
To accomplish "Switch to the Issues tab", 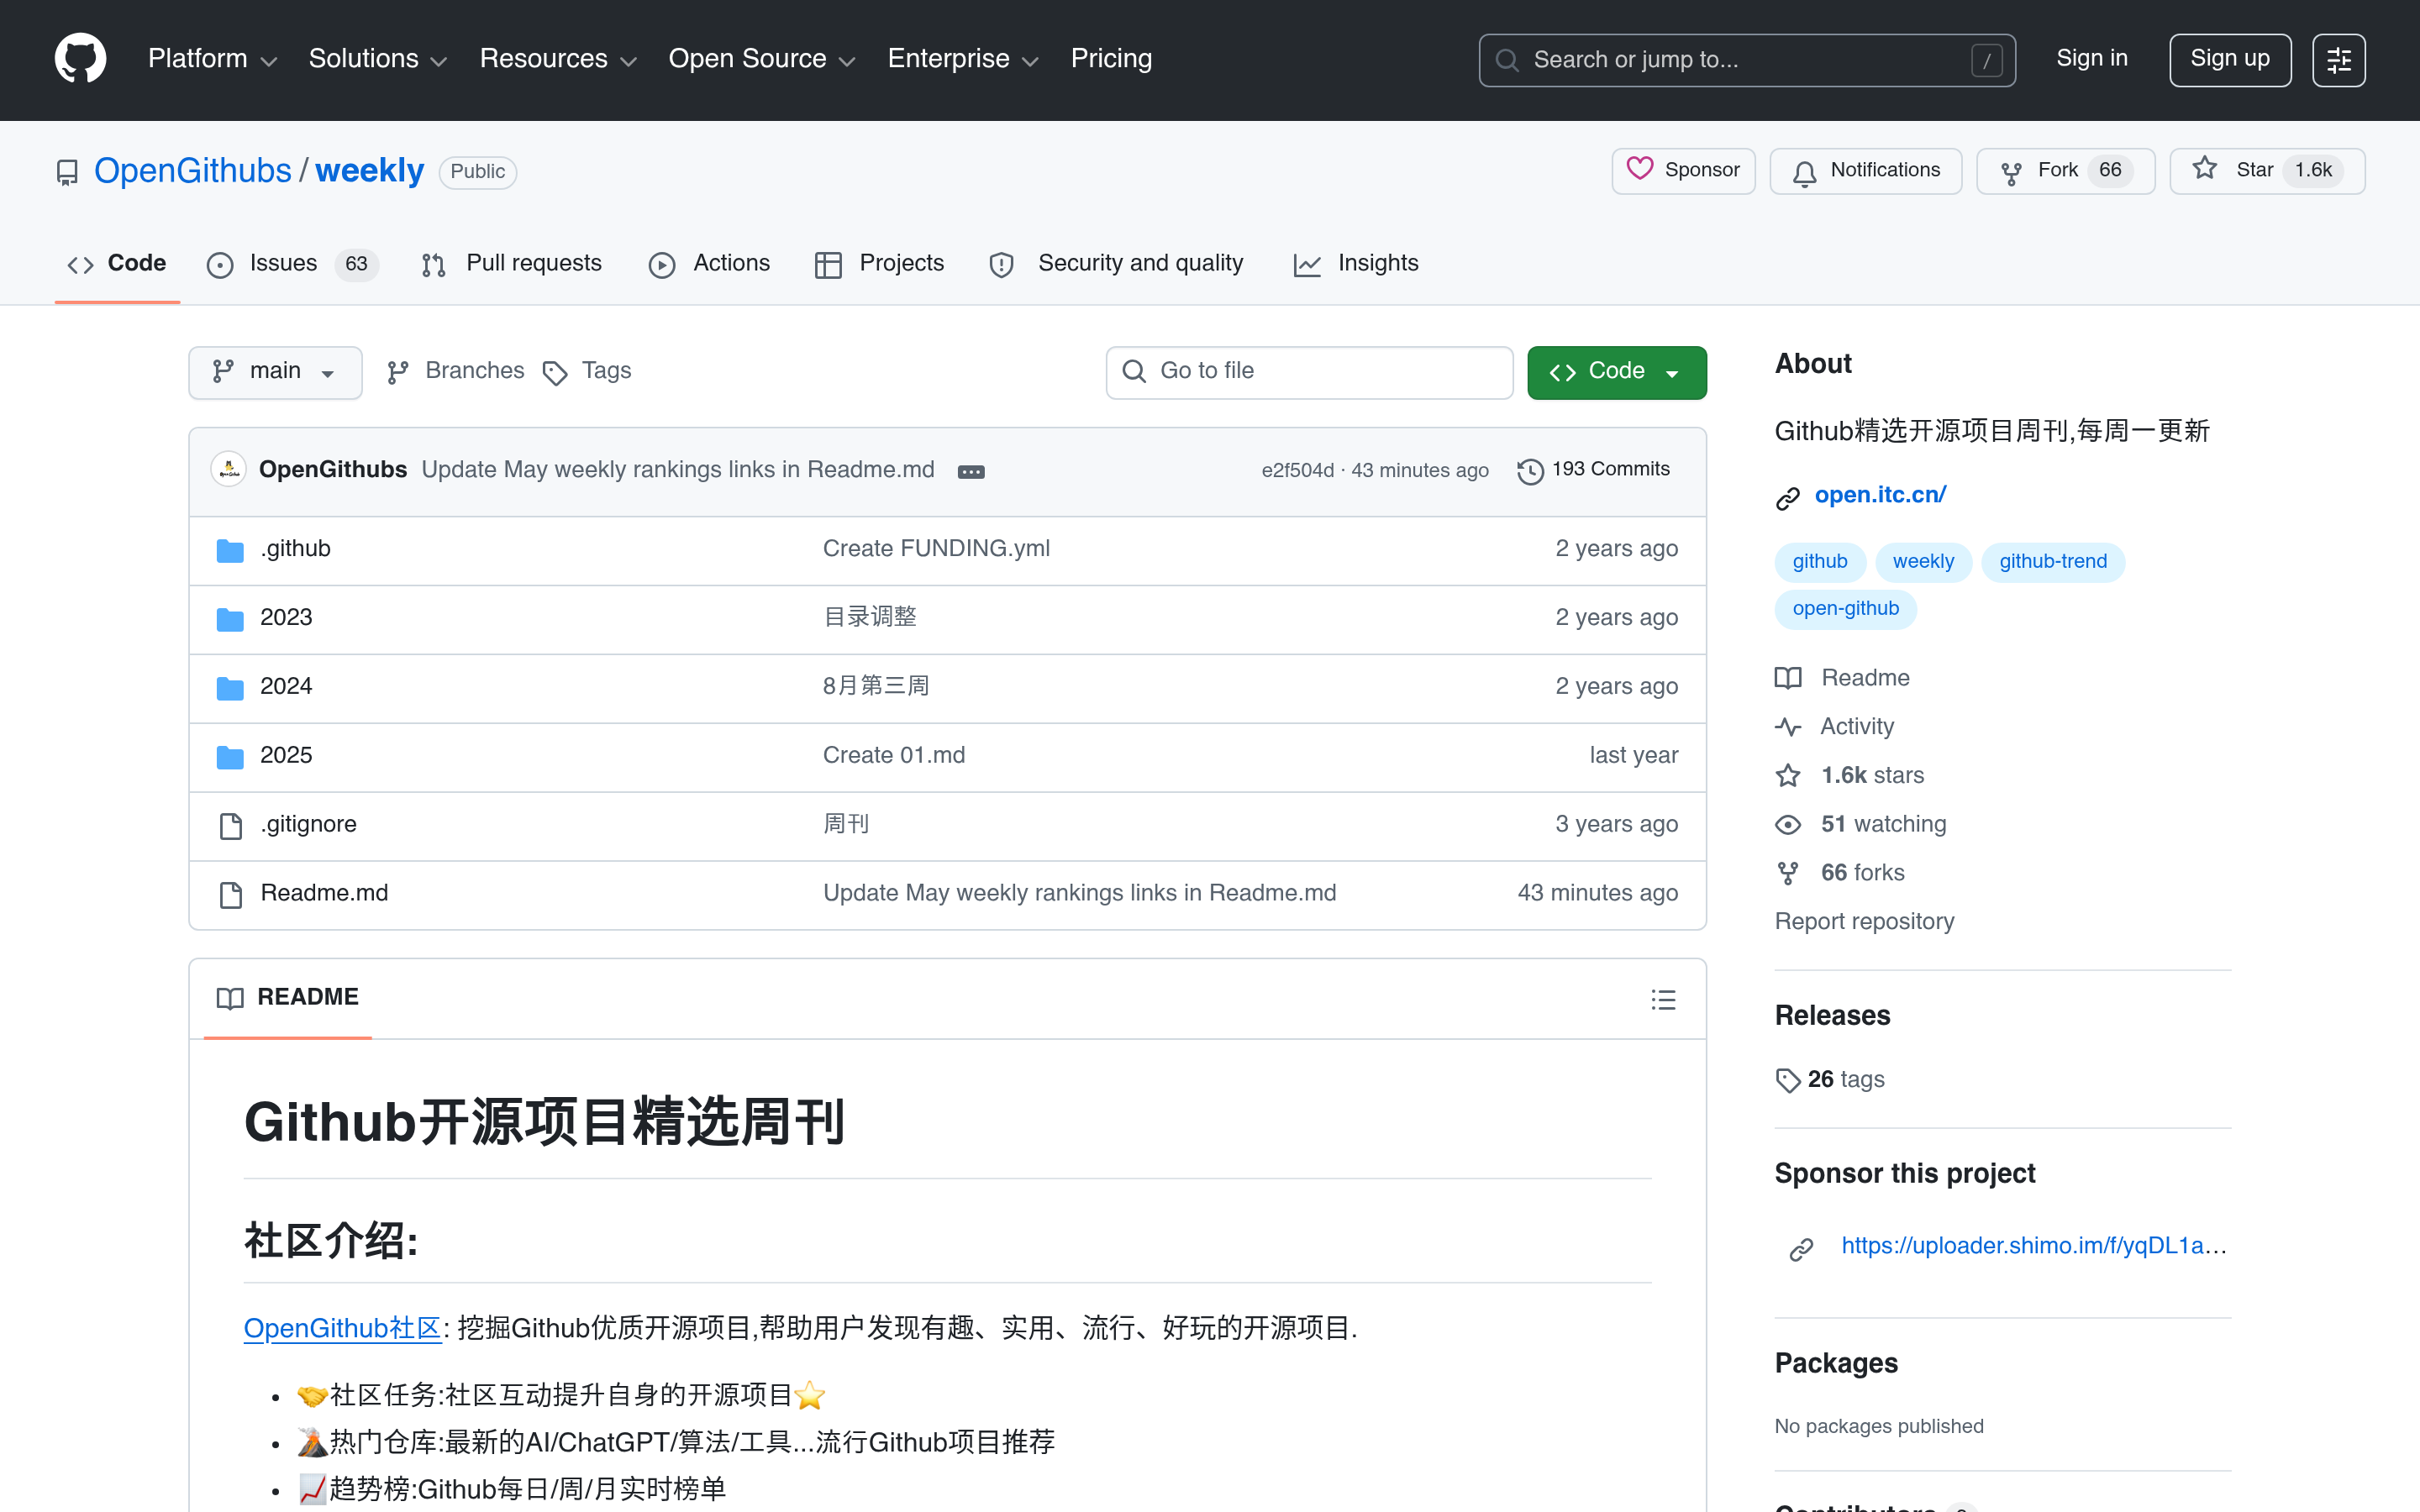I will click(x=292, y=264).
